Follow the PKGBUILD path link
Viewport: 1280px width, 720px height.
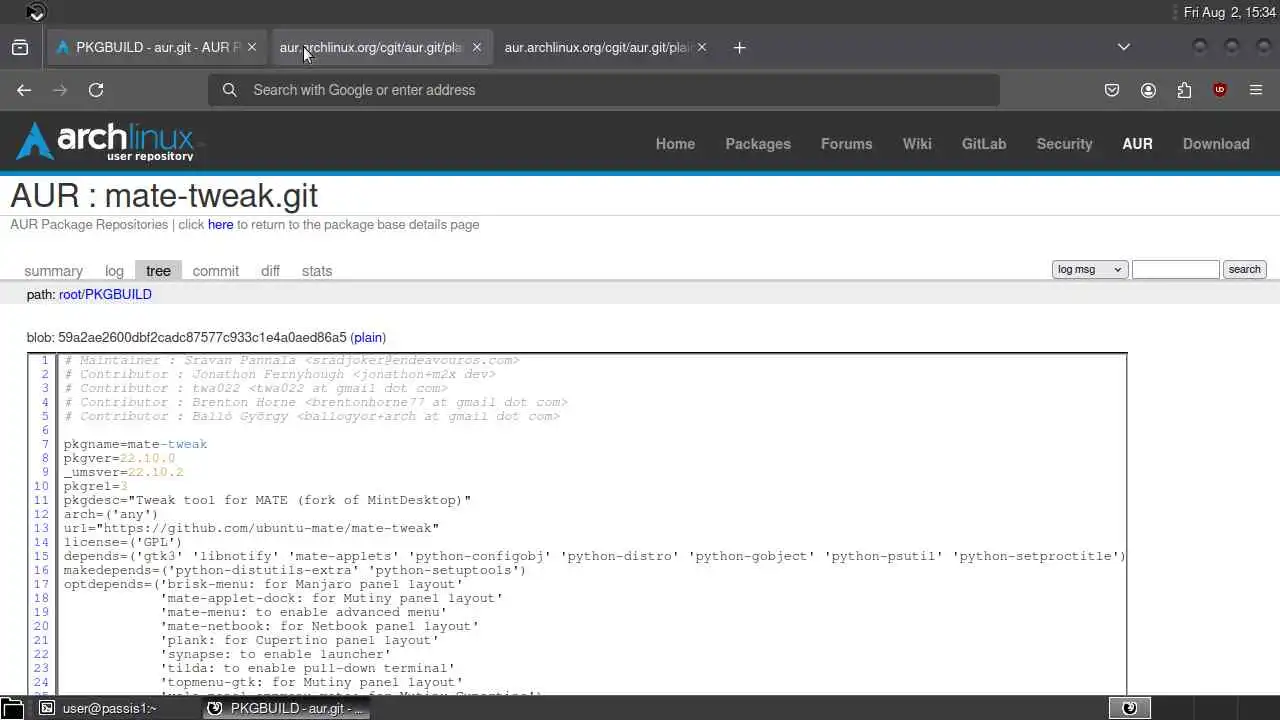[118, 295]
